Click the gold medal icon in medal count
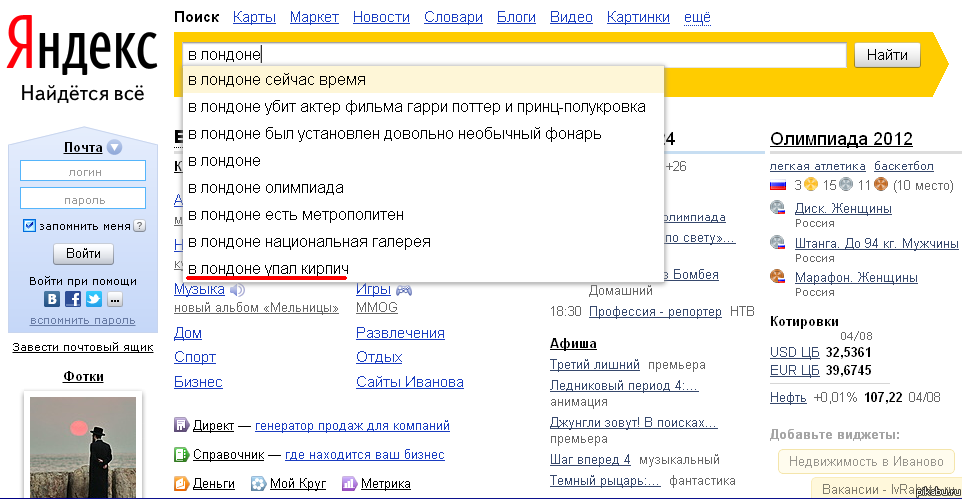 (811, 184)
